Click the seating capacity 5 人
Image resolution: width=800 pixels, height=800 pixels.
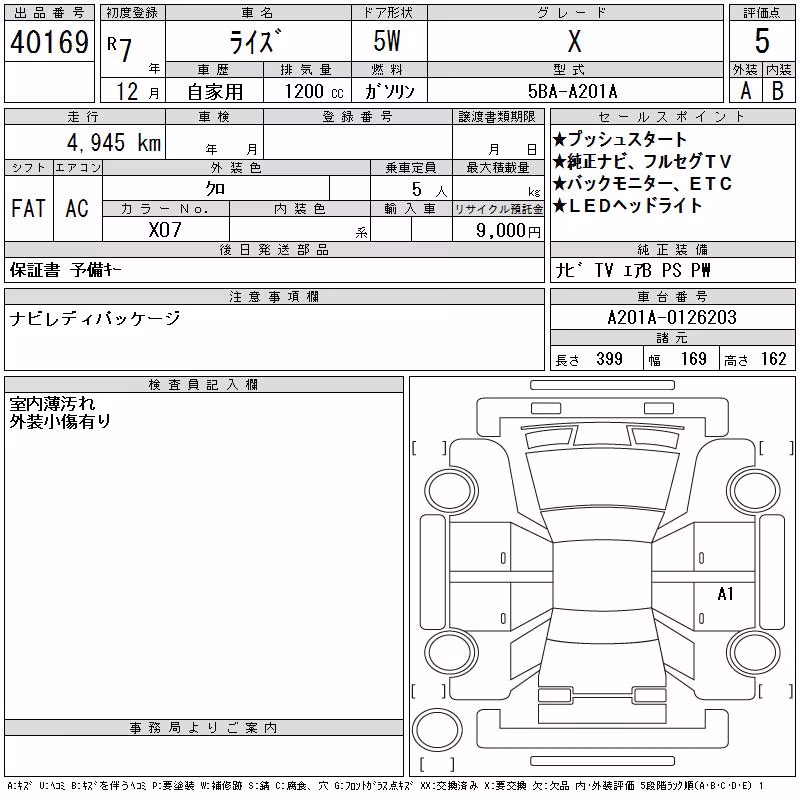[429, 190]
